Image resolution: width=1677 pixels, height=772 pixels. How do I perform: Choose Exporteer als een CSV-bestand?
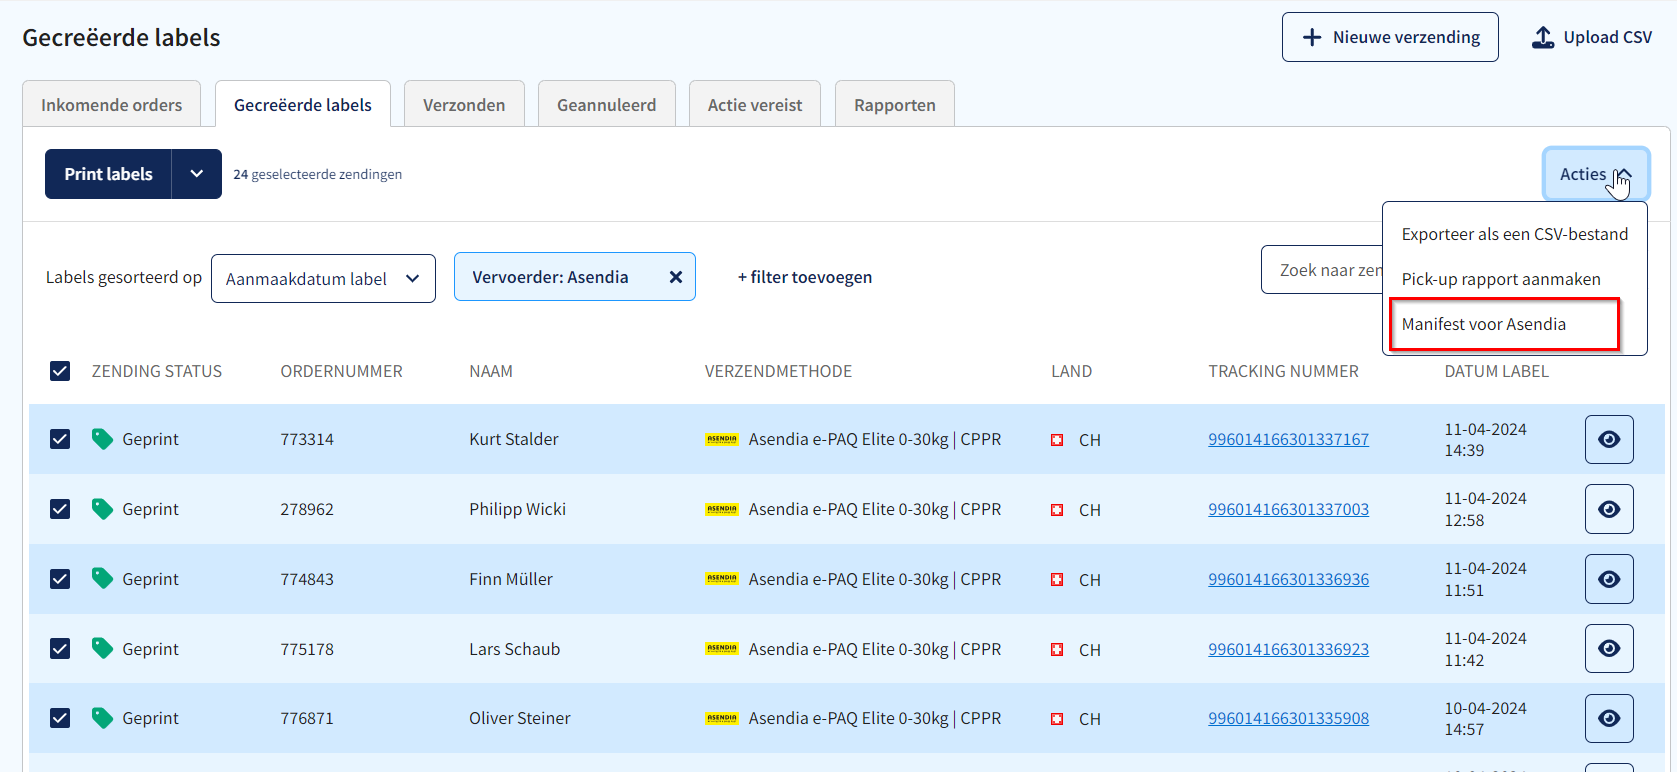point(1515,234)
